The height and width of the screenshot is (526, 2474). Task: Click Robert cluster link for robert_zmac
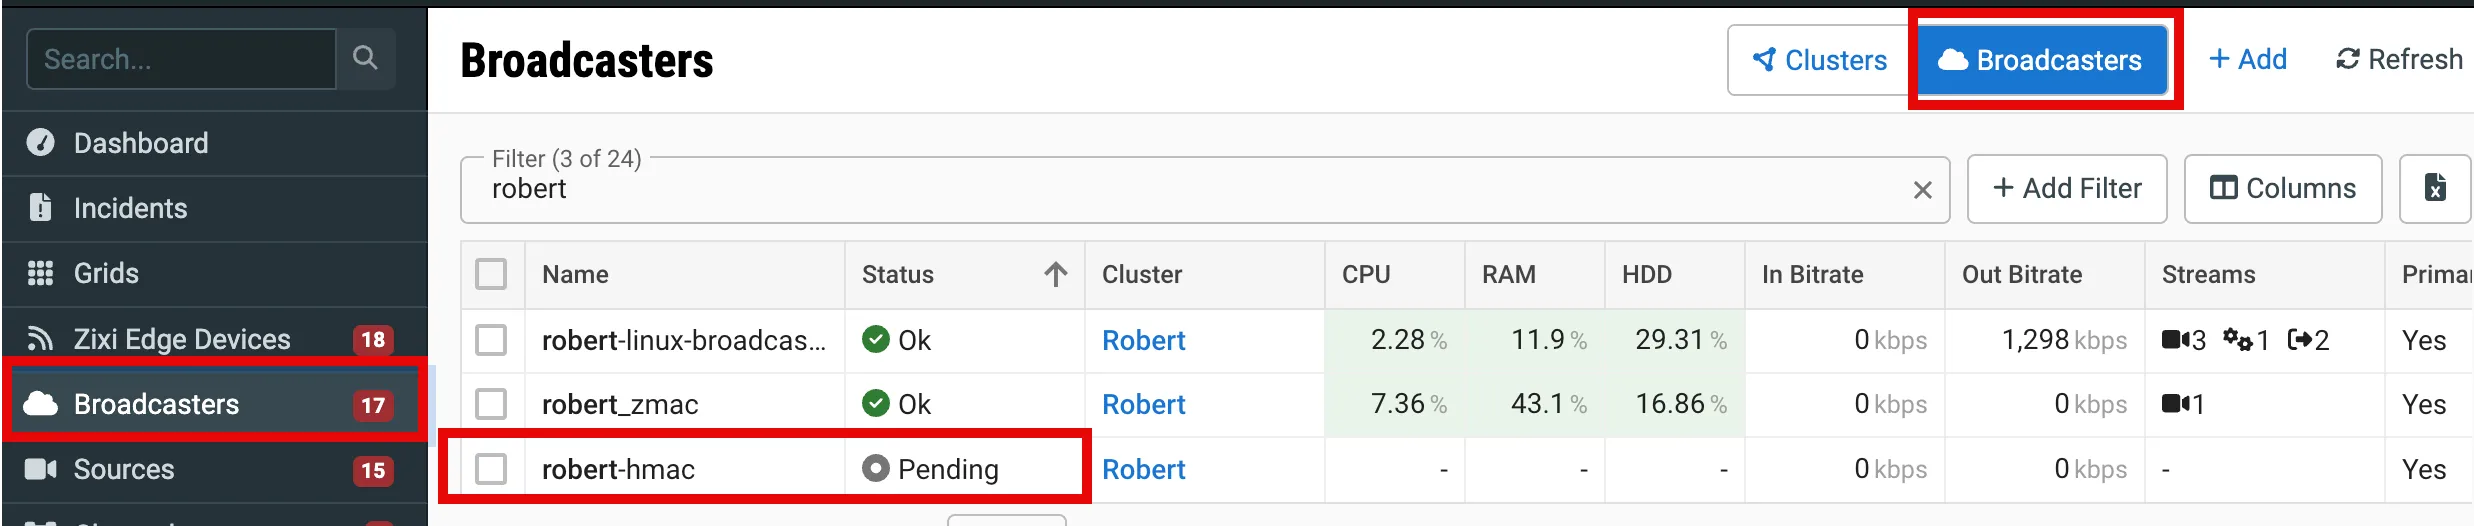tap(1143, 404)
